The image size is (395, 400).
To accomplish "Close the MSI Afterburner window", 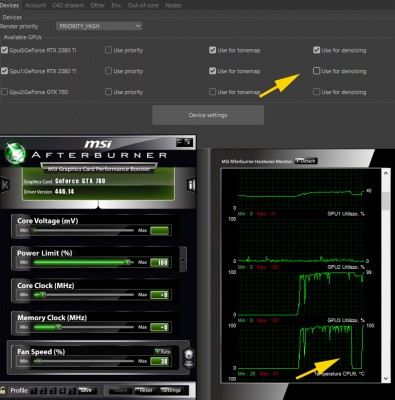I will pos(188,142).
